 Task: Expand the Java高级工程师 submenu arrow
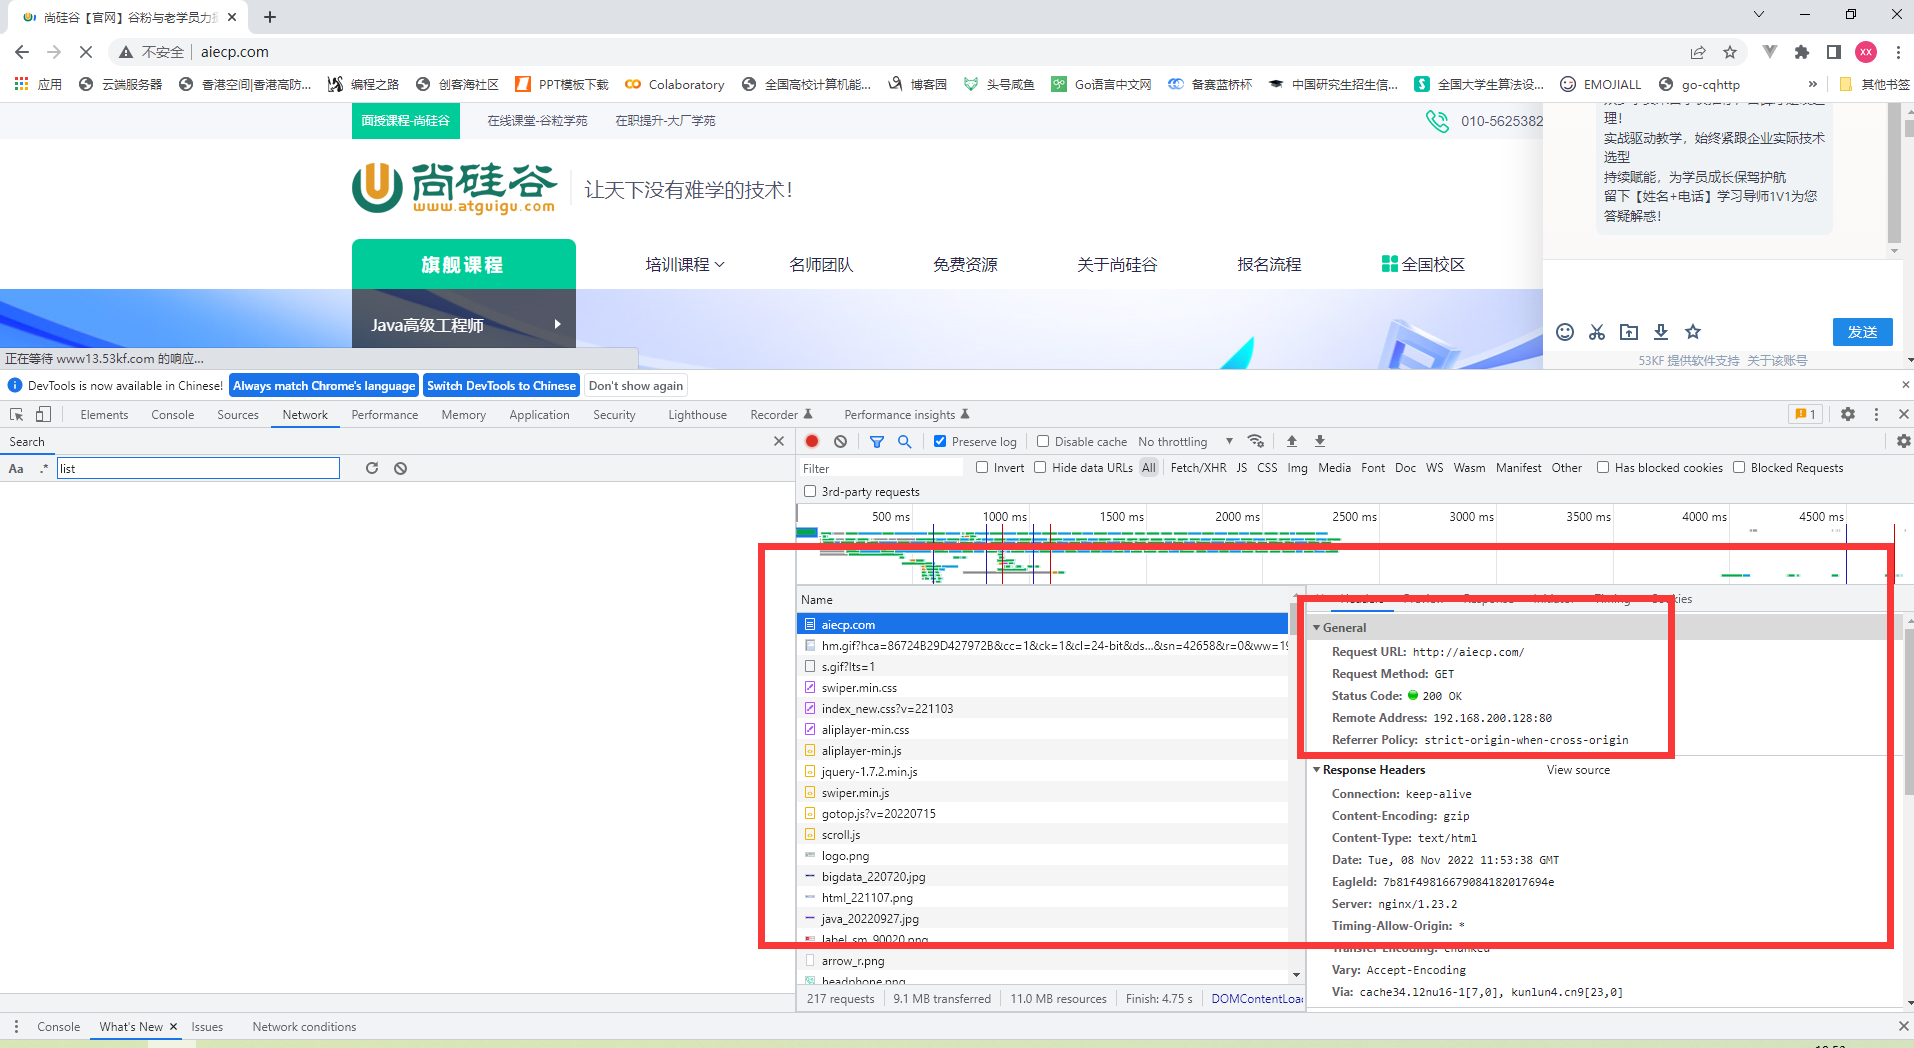click(x=557, y=324)
